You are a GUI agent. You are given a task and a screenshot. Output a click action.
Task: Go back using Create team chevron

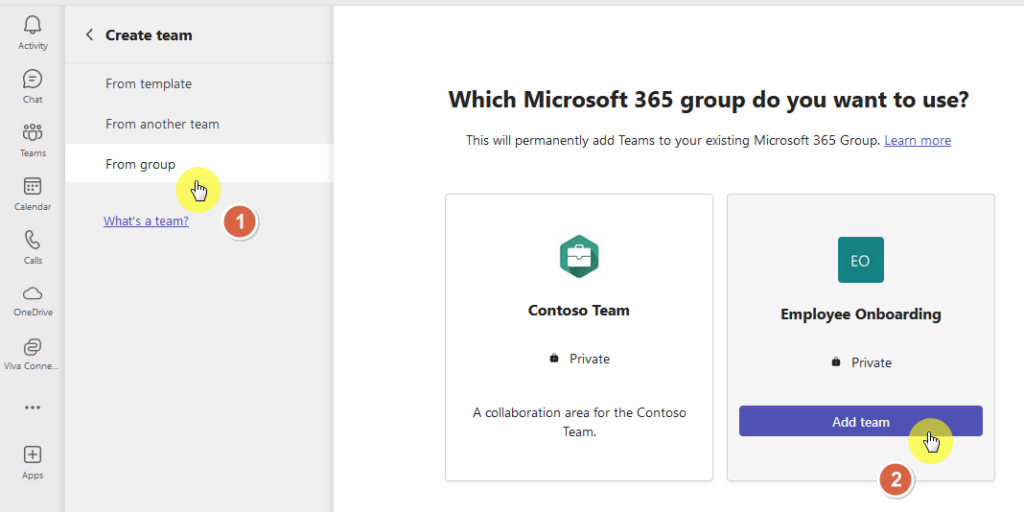89,35
